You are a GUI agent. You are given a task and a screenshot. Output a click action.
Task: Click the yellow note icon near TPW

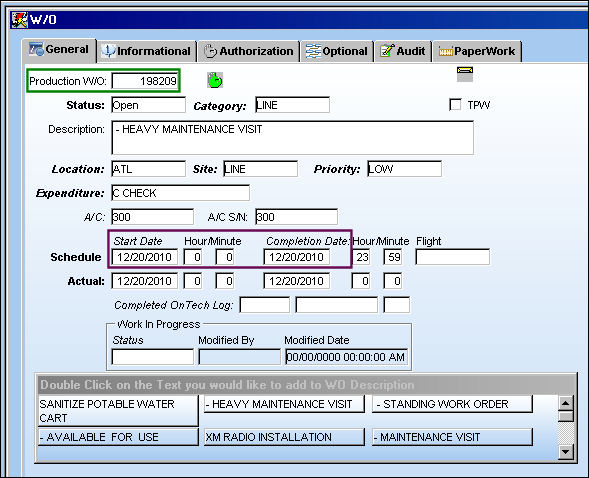click(465, 74)
